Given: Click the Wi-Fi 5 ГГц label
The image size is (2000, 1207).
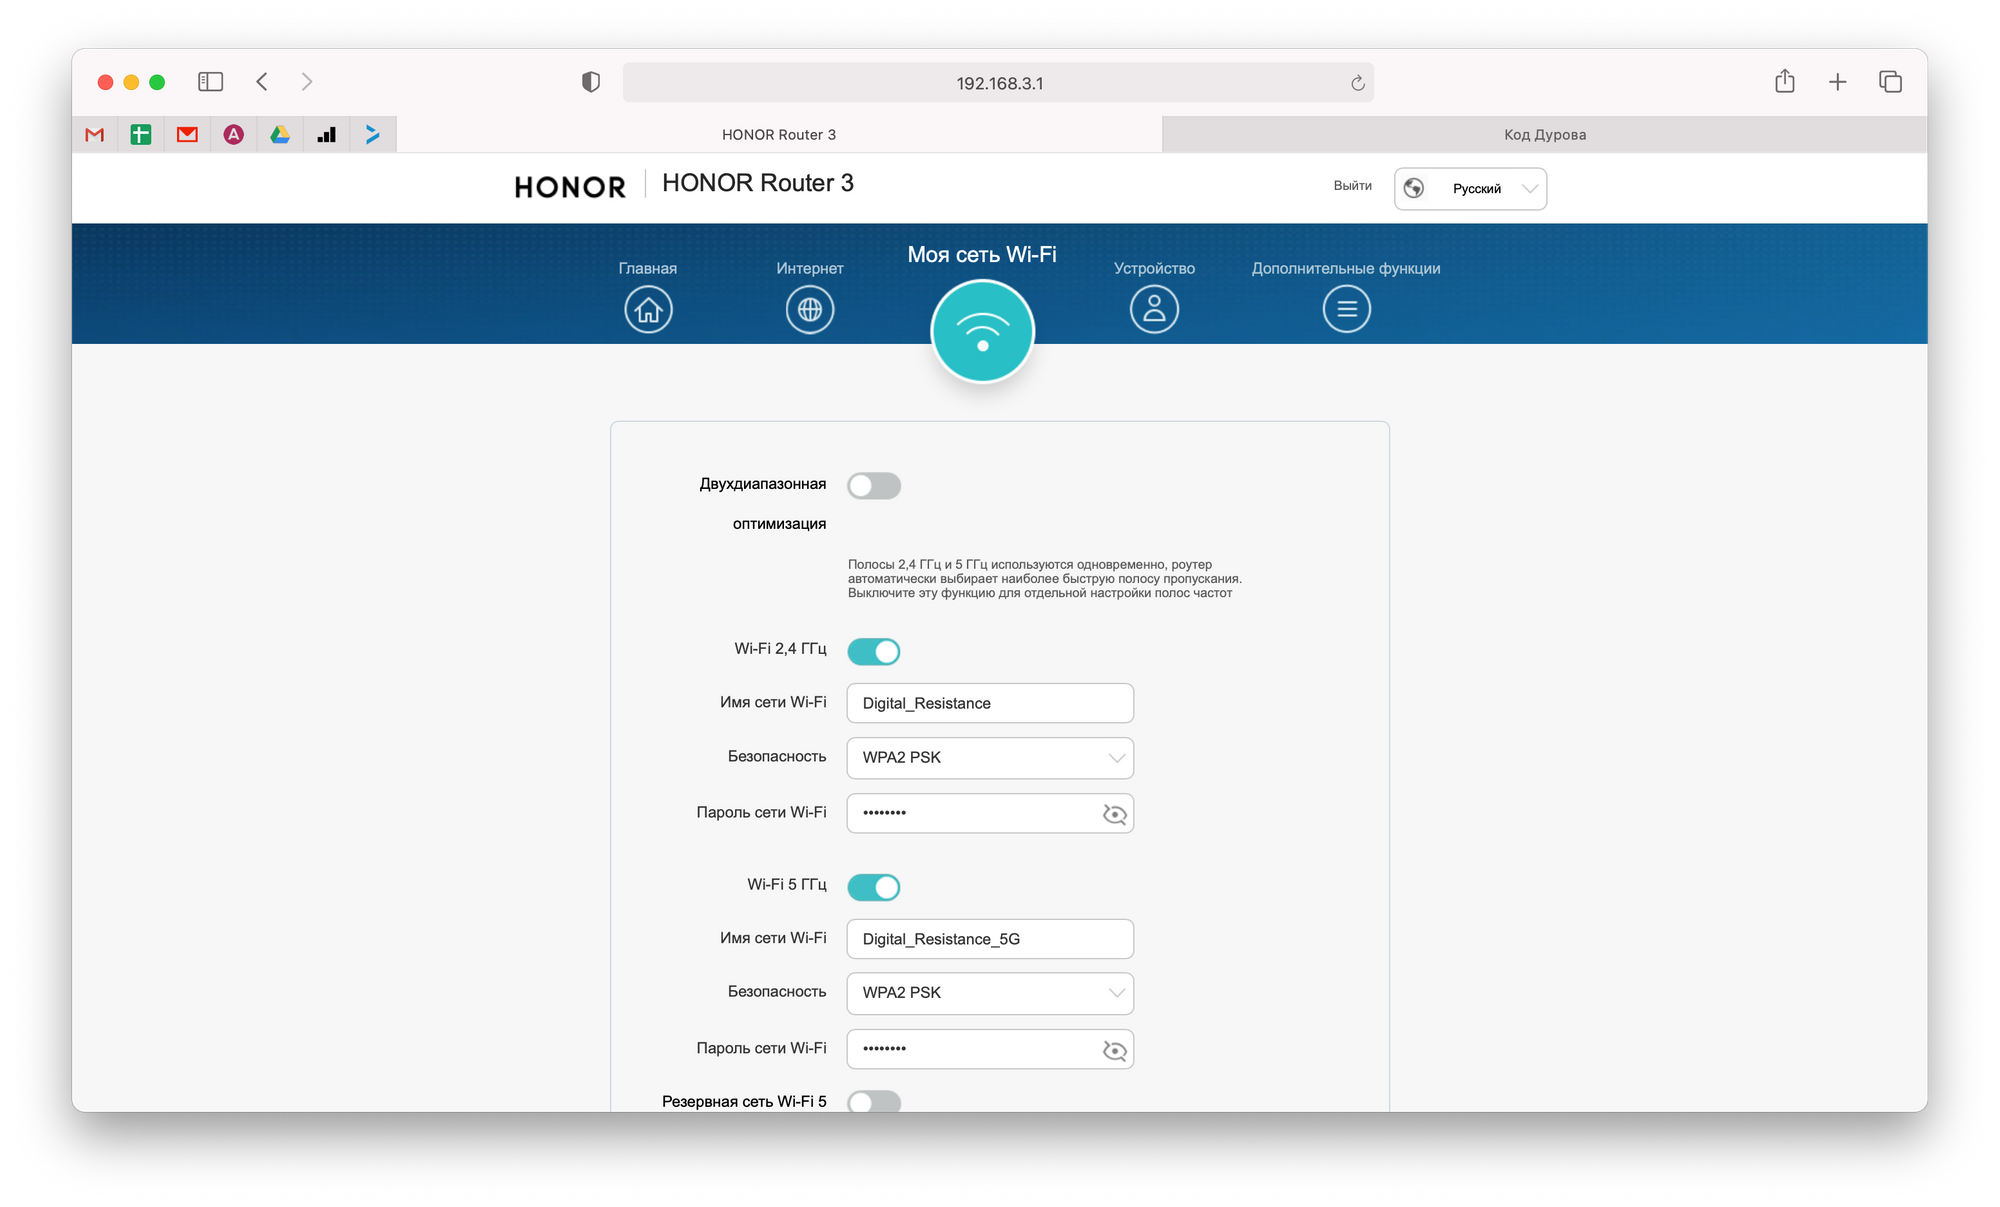Looking at the screenshot, I should point(787,885).
